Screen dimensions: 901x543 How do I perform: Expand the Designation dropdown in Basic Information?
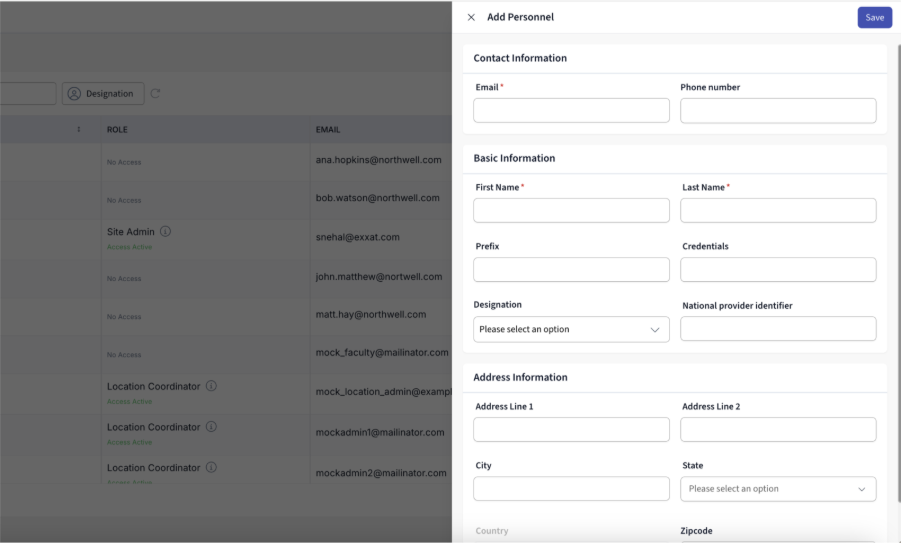point(571,329)
